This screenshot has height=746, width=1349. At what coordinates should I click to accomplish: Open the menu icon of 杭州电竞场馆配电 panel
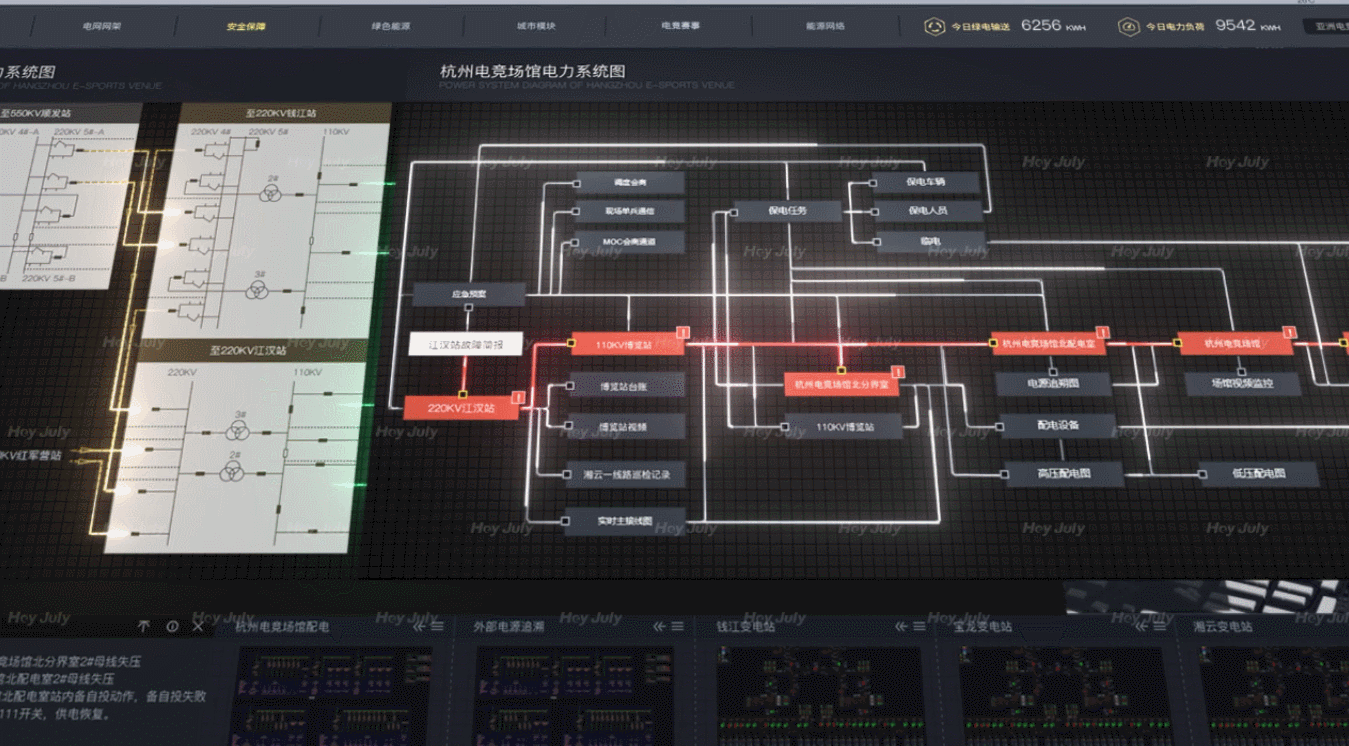pyautogui.click(x=437, y=627)
